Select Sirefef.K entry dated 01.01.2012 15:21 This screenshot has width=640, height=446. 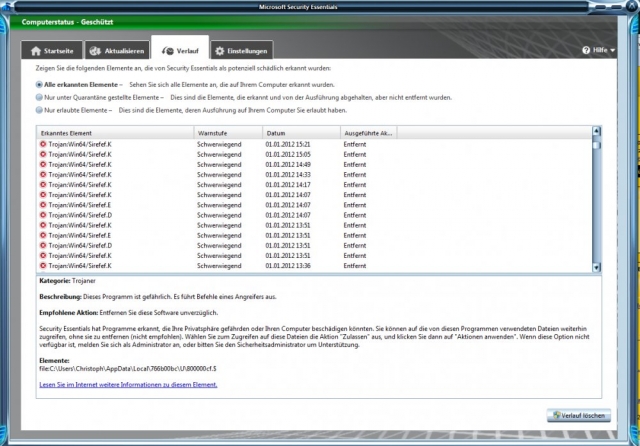coord(314,144)
